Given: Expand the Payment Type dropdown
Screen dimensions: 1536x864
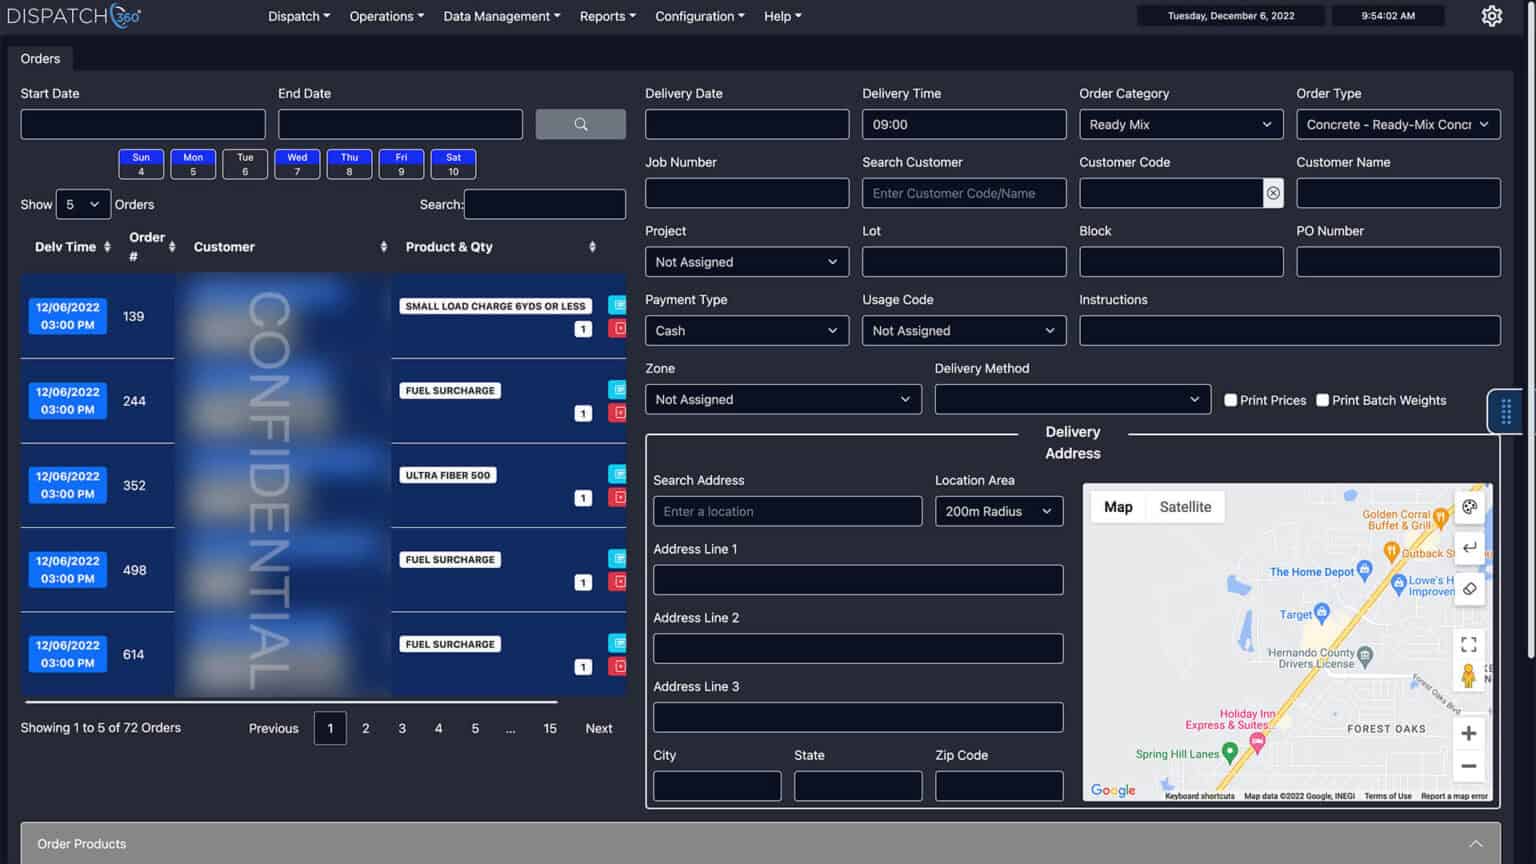Looking at the screenshot, I should [x=746, y=330].
